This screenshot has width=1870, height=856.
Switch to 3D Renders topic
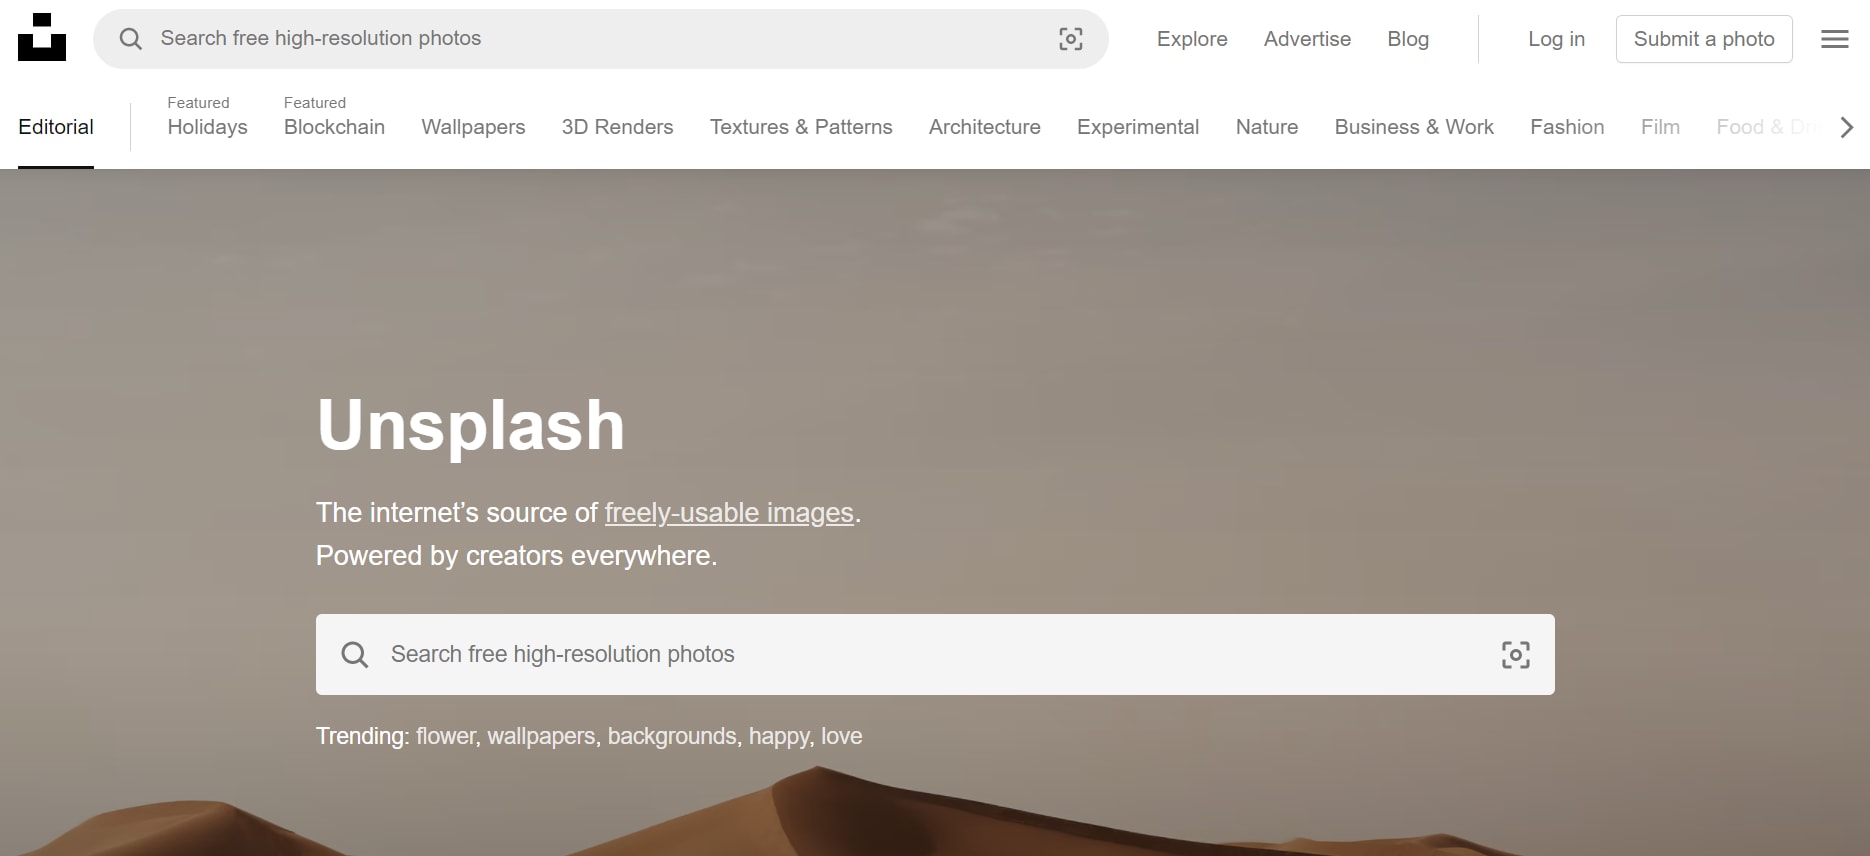617,127
